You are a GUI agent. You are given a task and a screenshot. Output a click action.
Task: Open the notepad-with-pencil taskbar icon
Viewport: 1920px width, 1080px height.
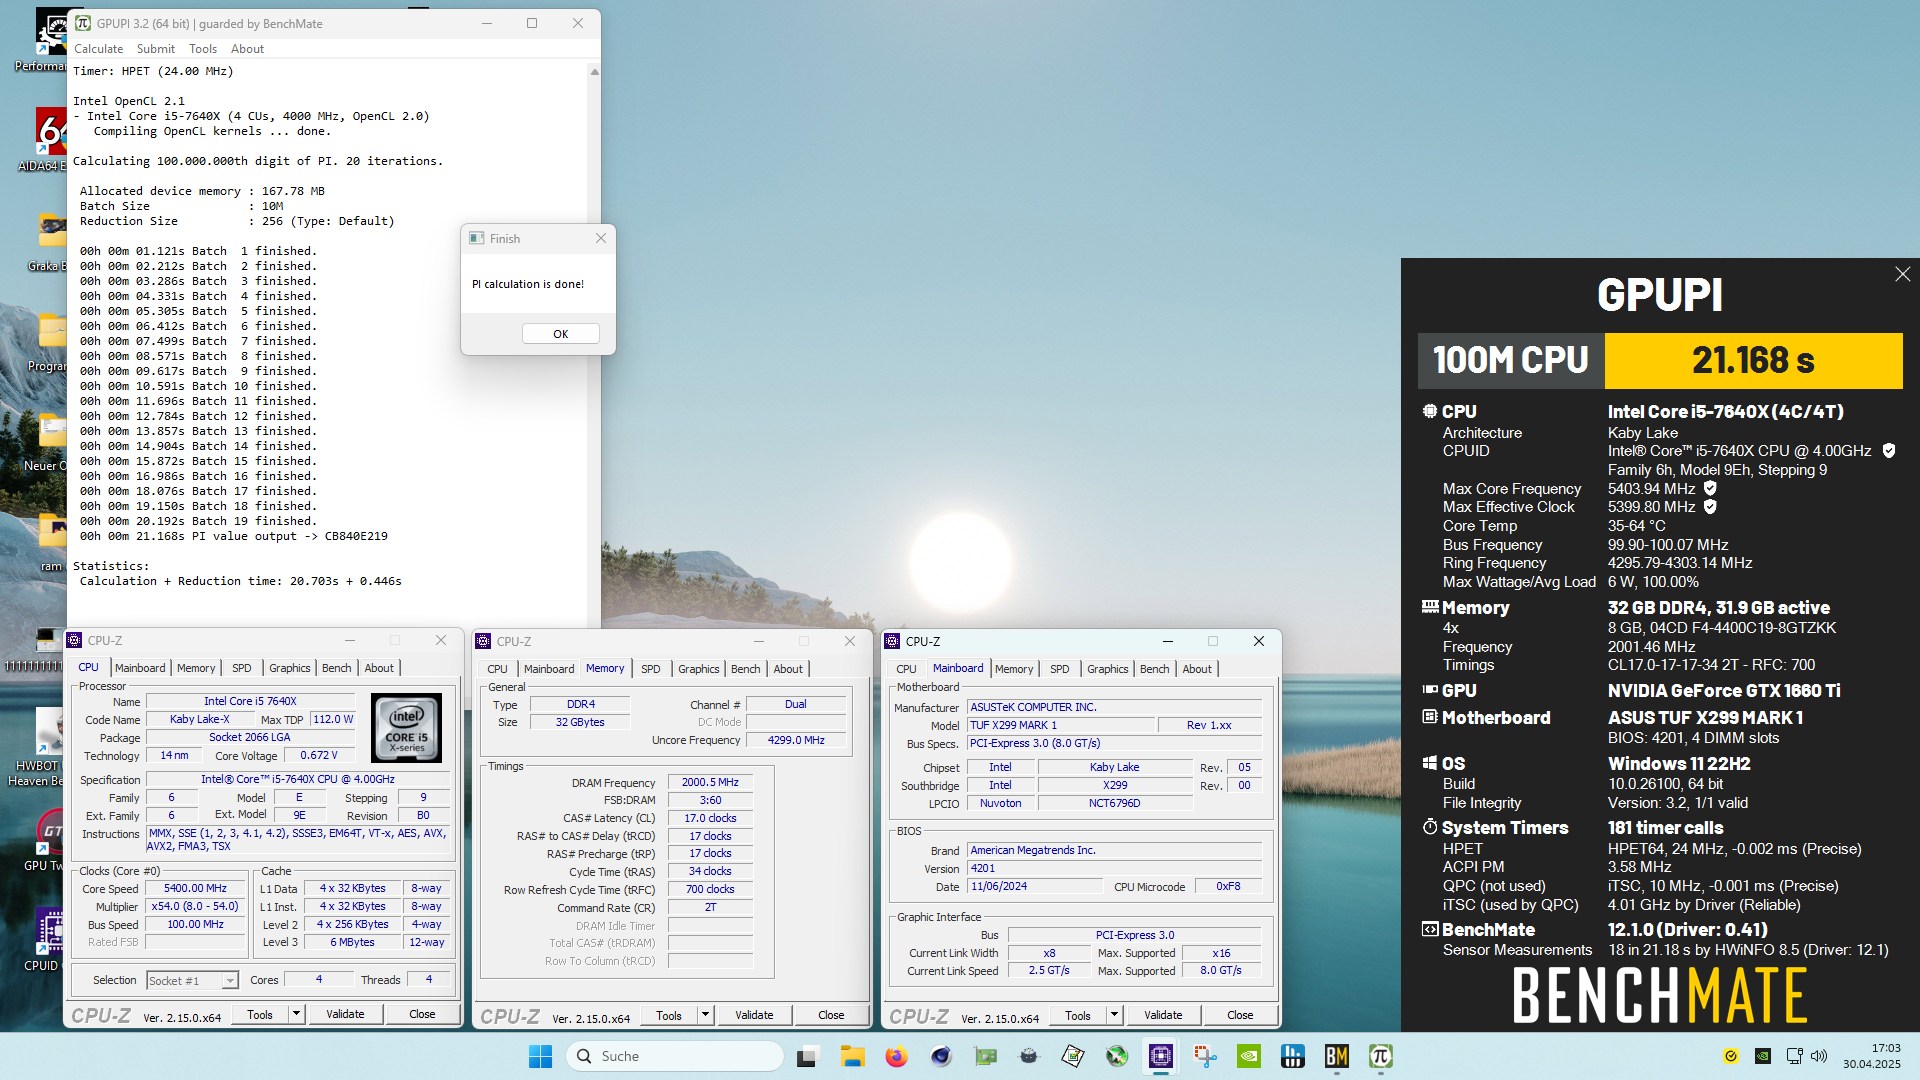[1073, 1056]
